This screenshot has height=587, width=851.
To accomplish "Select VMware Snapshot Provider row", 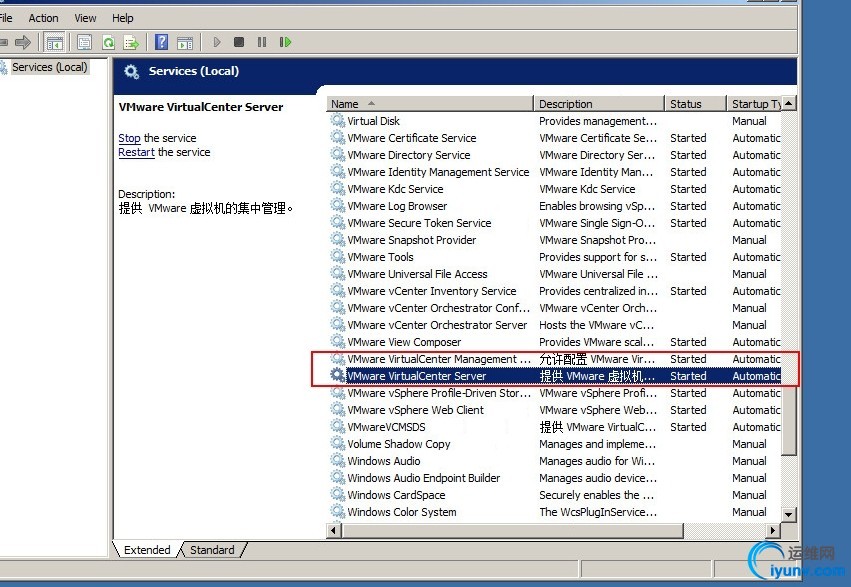I will [x=555, y=240].
